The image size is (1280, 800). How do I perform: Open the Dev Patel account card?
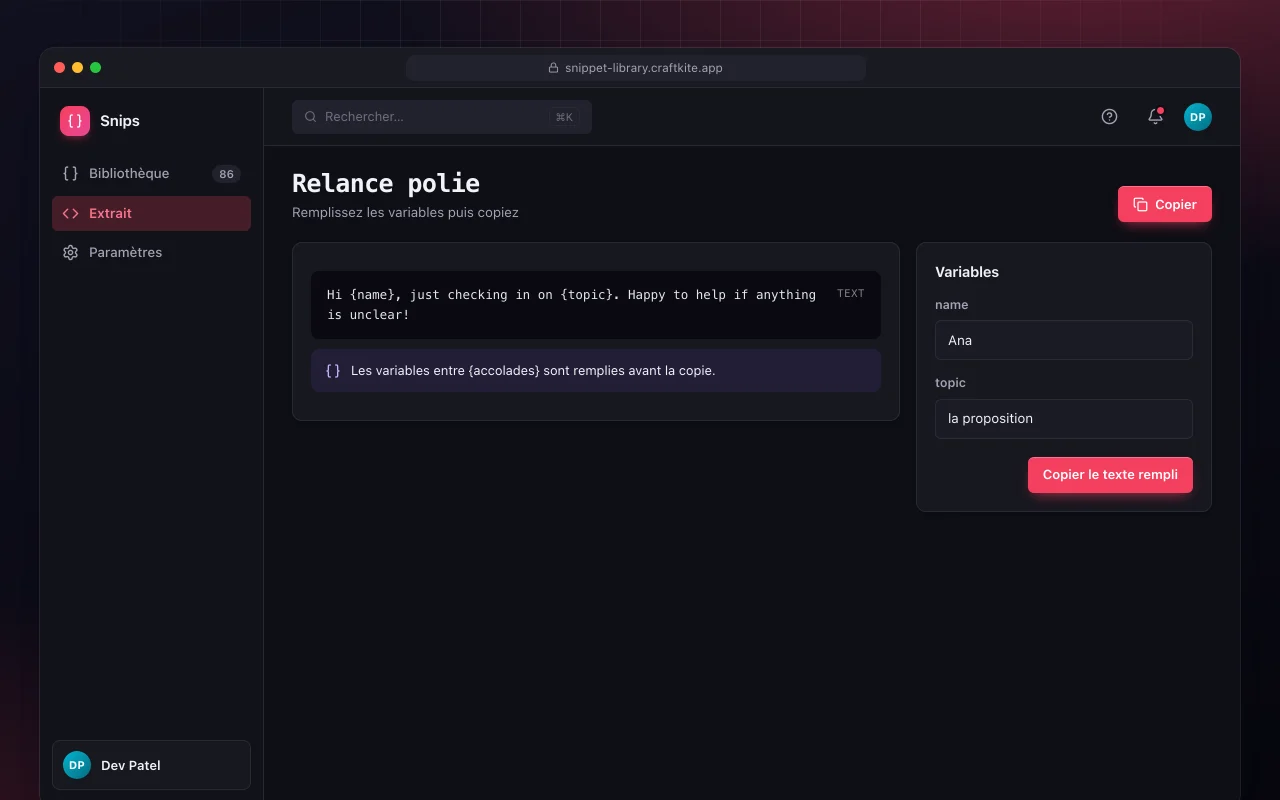[x=151, y=765]
